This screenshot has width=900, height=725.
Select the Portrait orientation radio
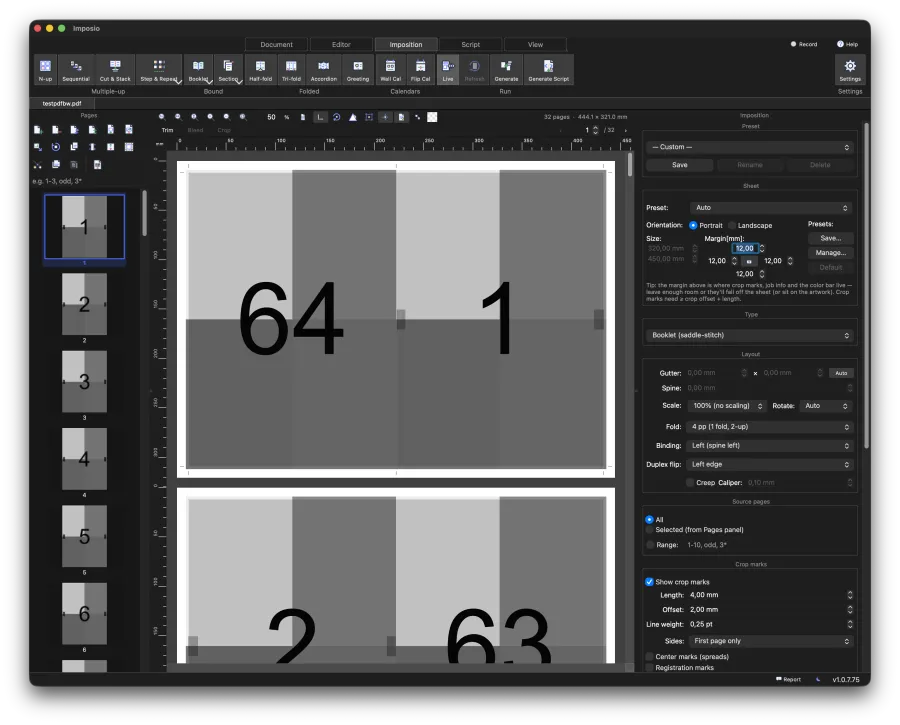coord(693,226)
